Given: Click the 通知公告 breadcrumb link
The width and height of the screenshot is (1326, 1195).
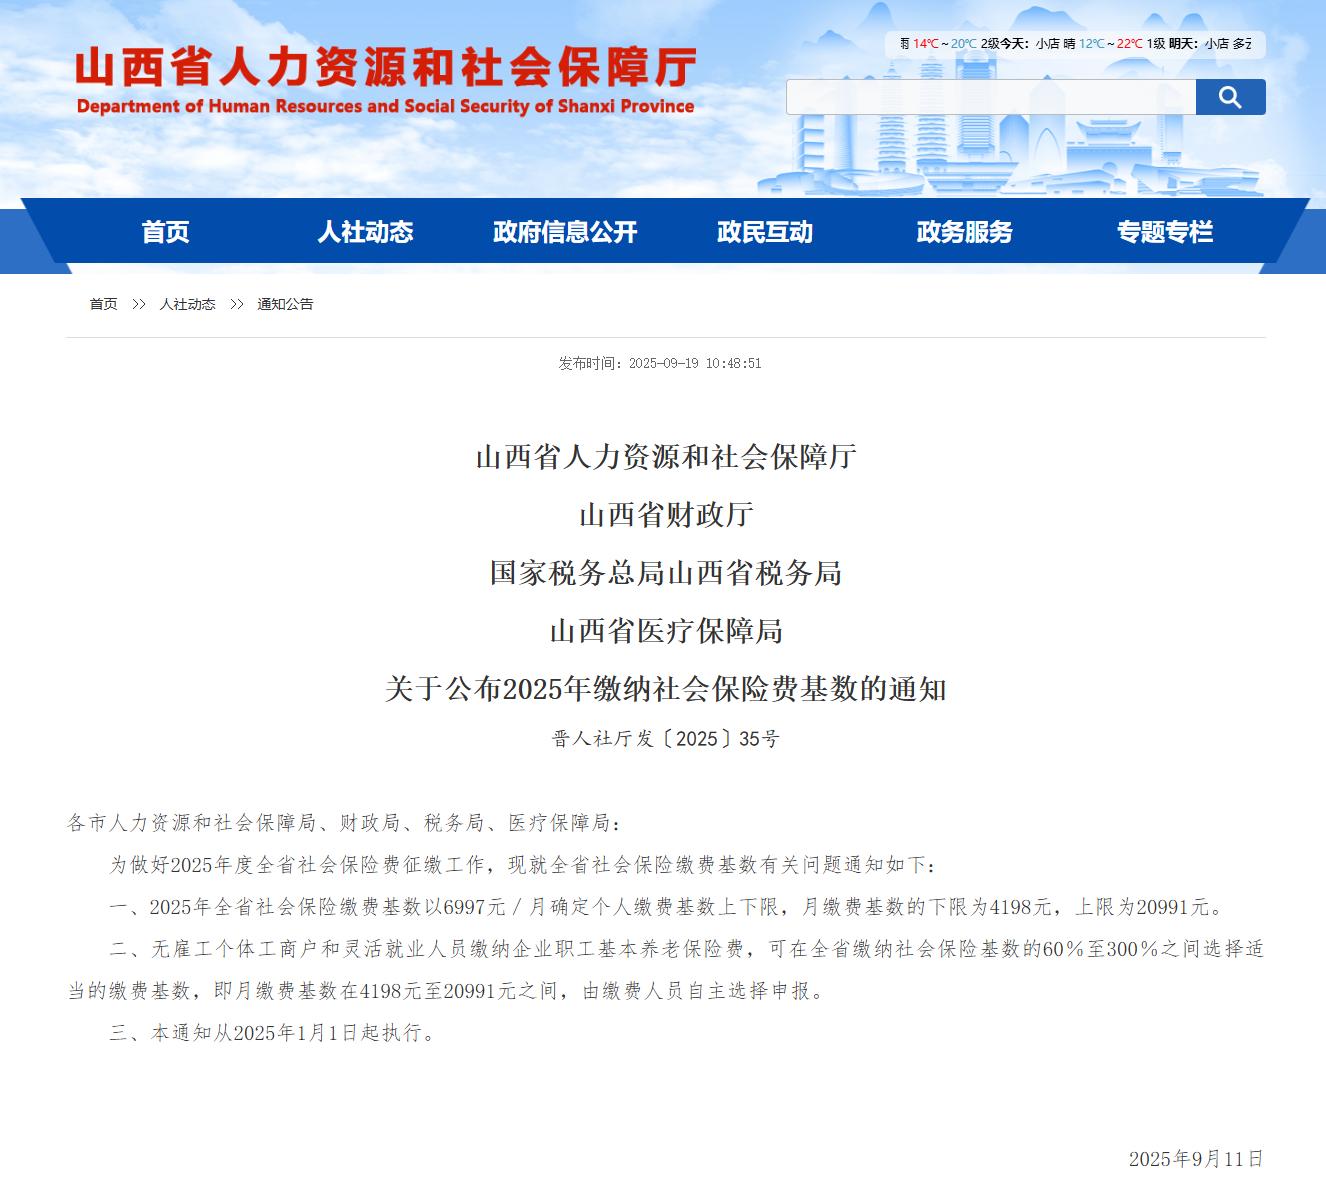Looking at the screenshot, I should [287, 304].
